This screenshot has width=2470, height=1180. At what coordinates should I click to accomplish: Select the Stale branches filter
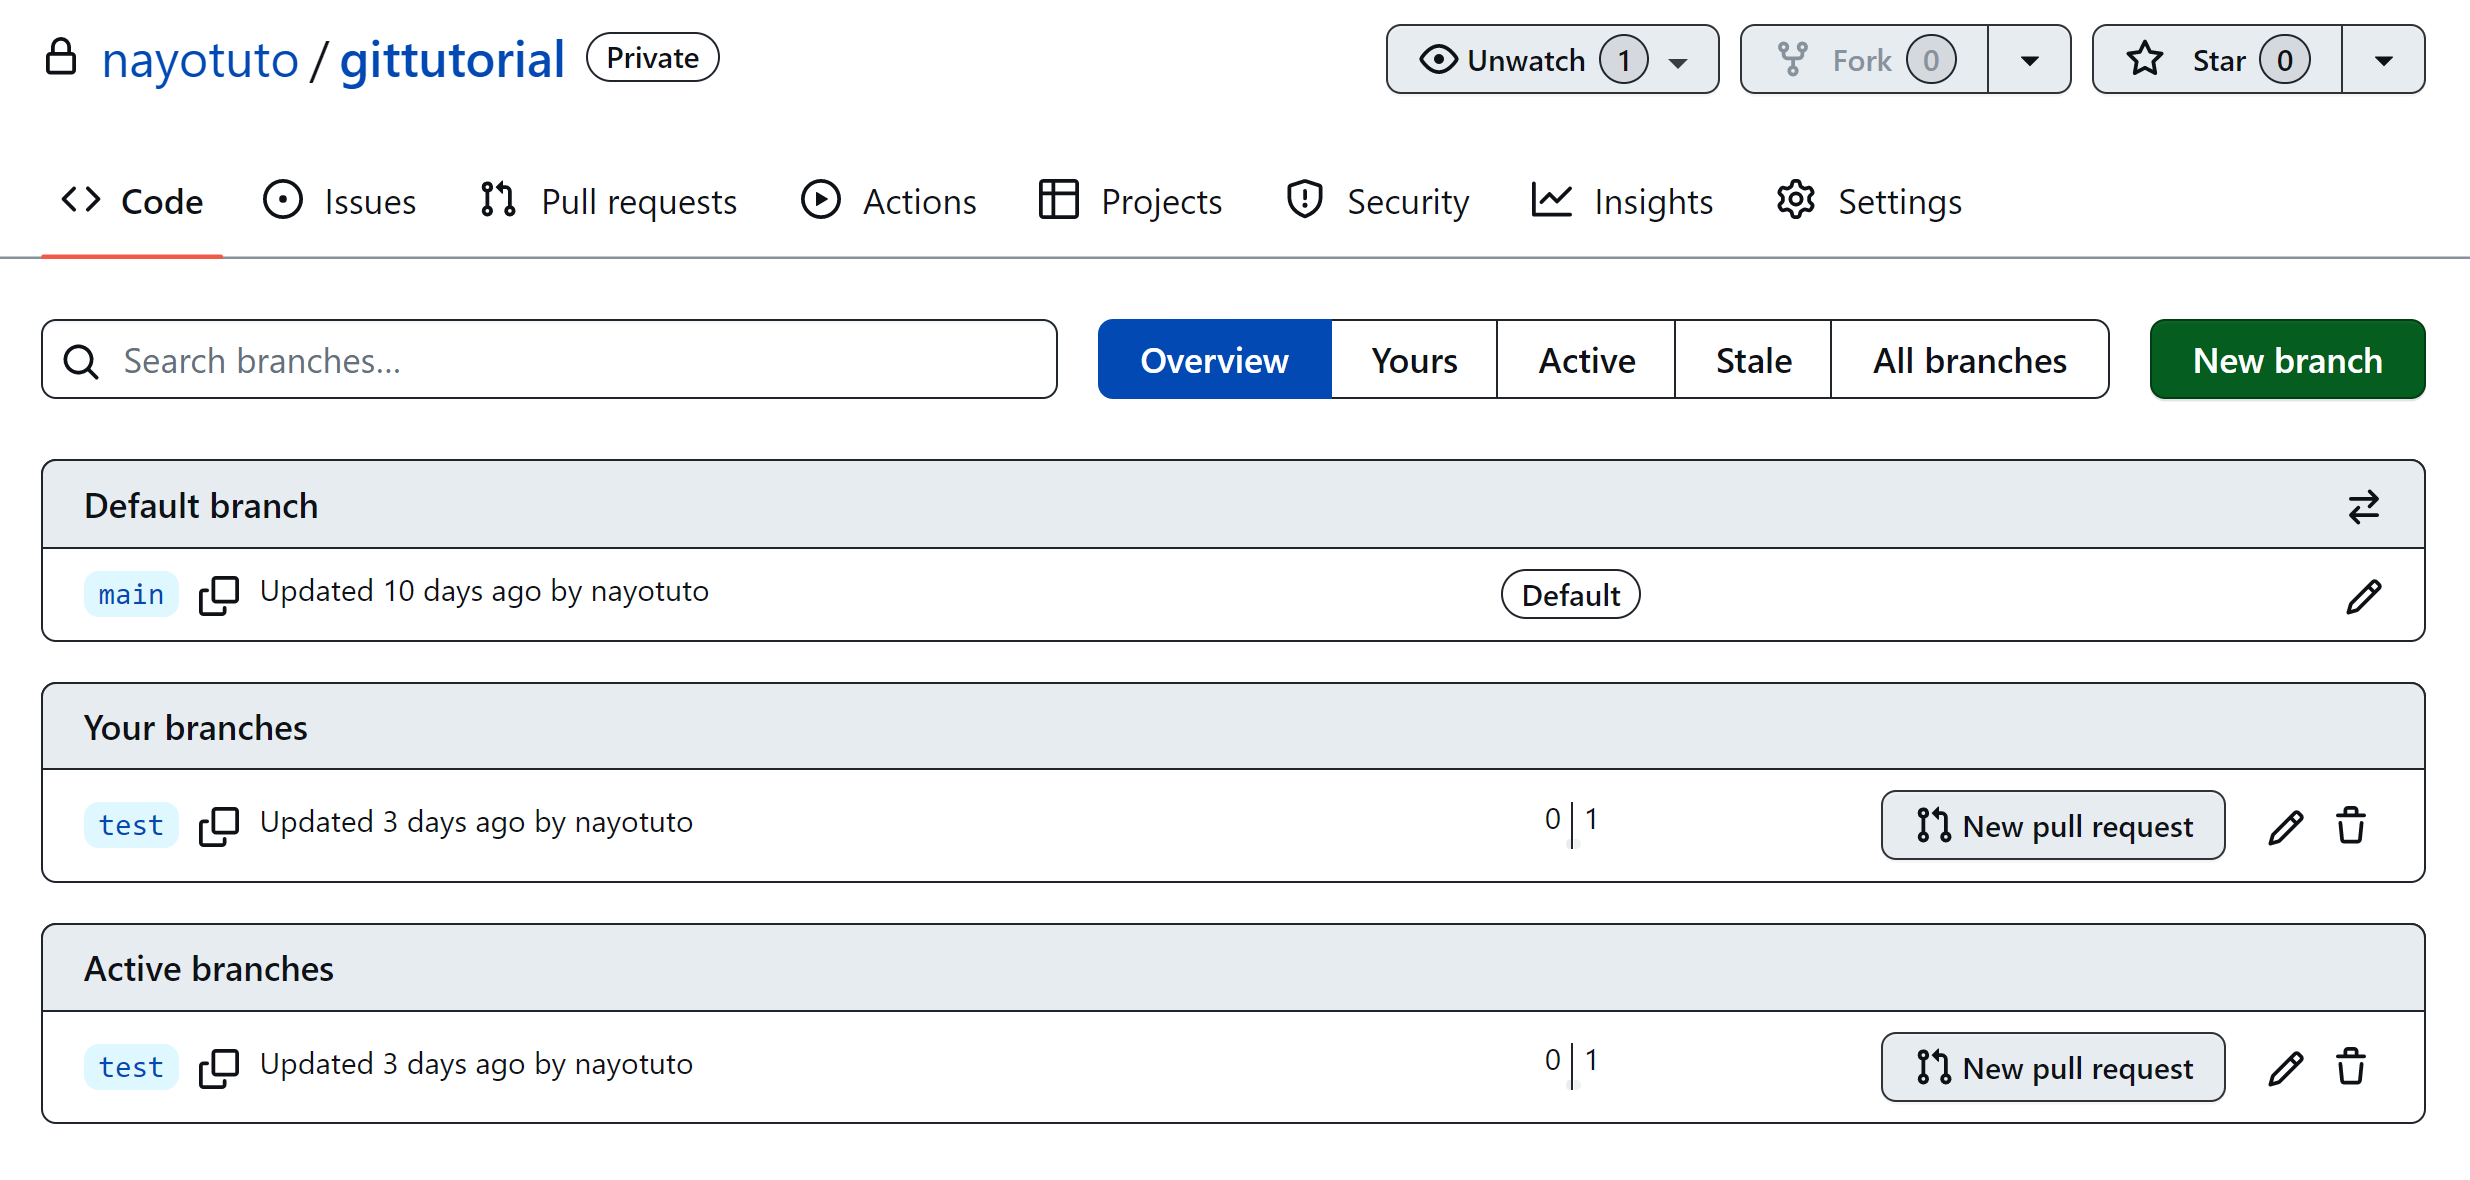(1752, 360)
